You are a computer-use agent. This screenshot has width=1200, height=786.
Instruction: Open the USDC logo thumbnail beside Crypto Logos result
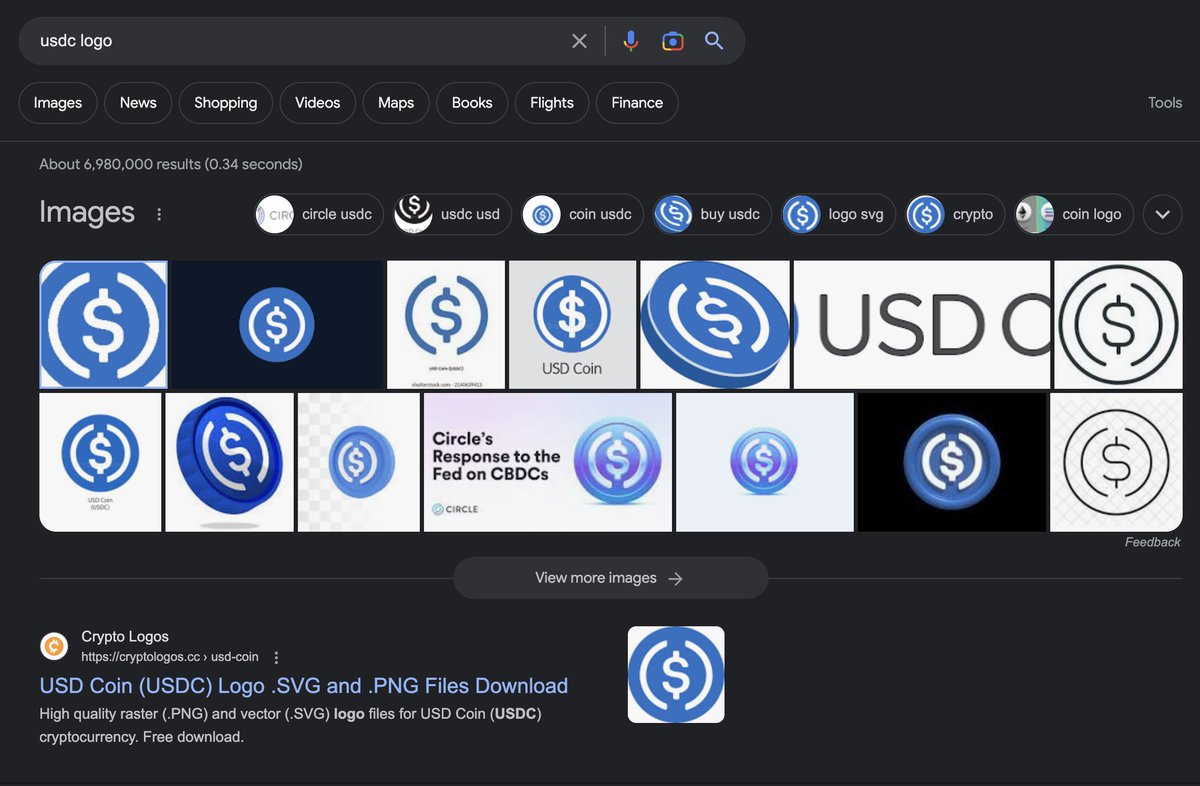coord(676,674)
